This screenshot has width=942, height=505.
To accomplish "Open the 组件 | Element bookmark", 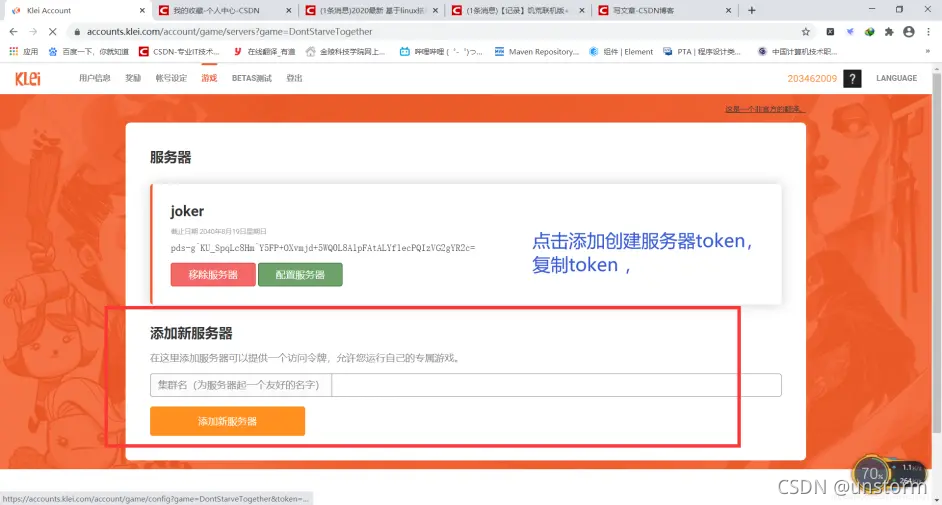I will pos(621,52).
